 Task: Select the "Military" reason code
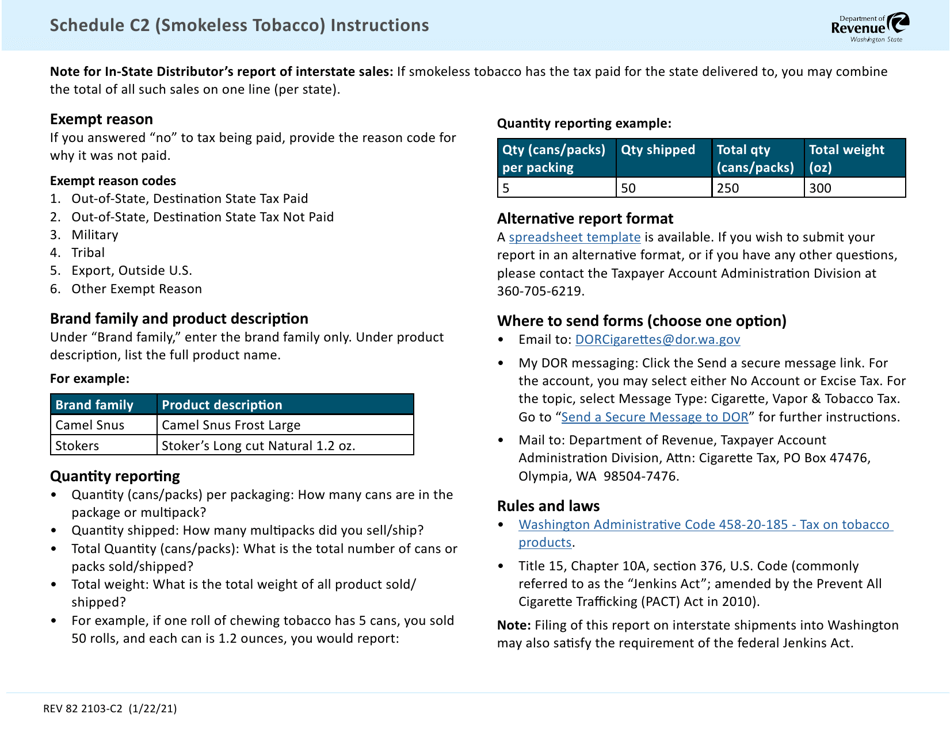(x=95, y=234)
